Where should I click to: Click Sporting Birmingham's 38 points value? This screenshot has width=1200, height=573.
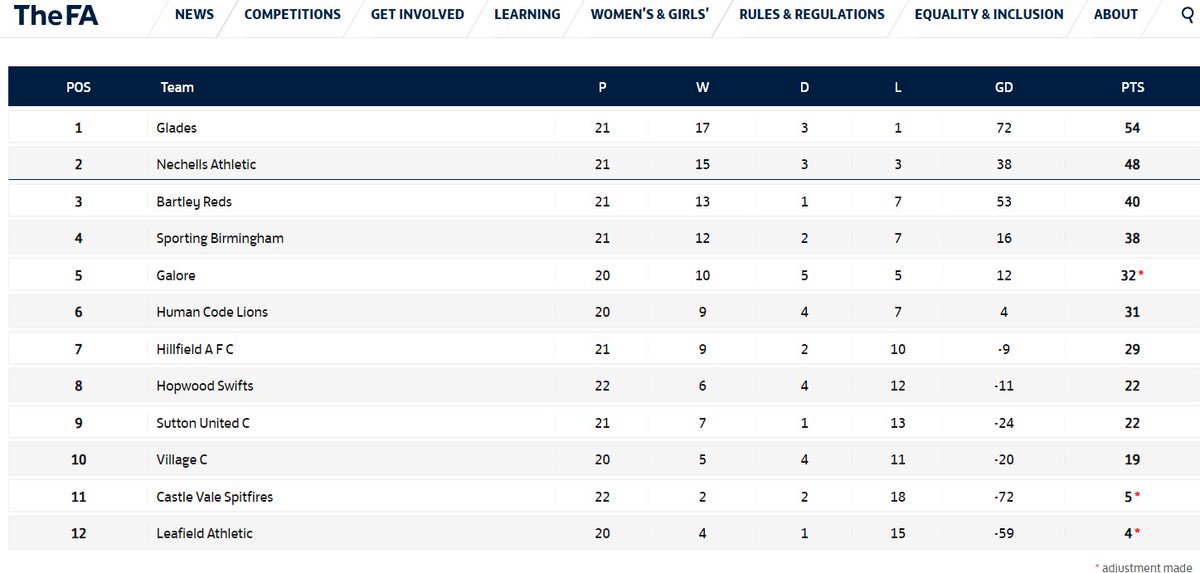tap(1132, 238)
